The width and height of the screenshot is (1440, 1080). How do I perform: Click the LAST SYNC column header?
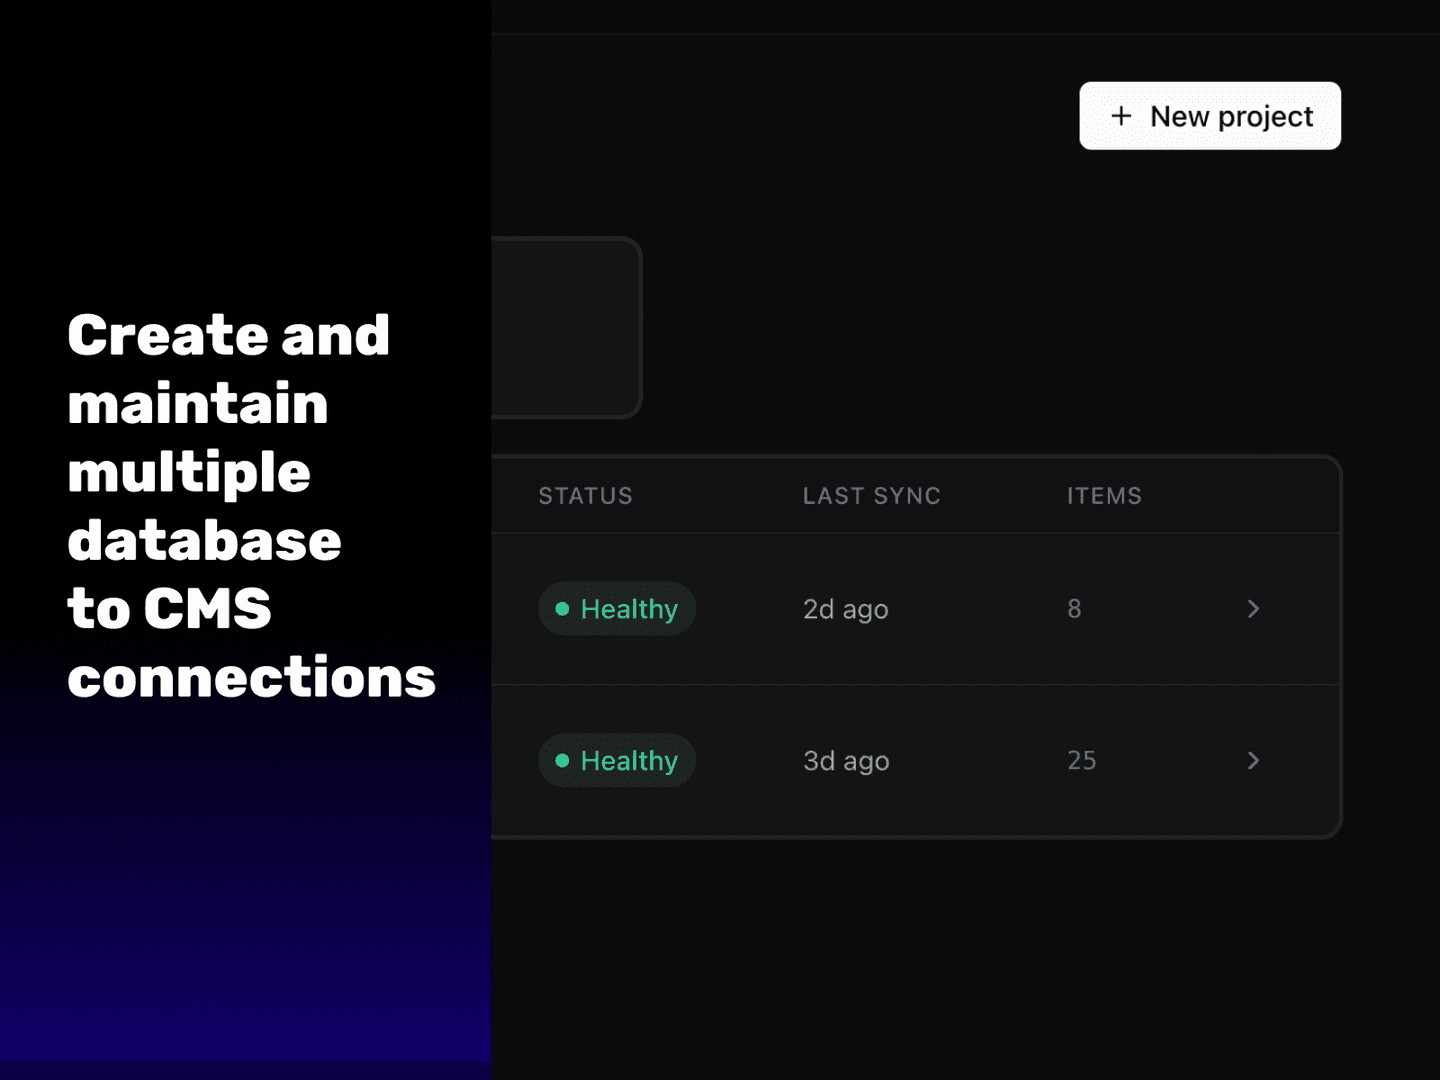(872, 496)
